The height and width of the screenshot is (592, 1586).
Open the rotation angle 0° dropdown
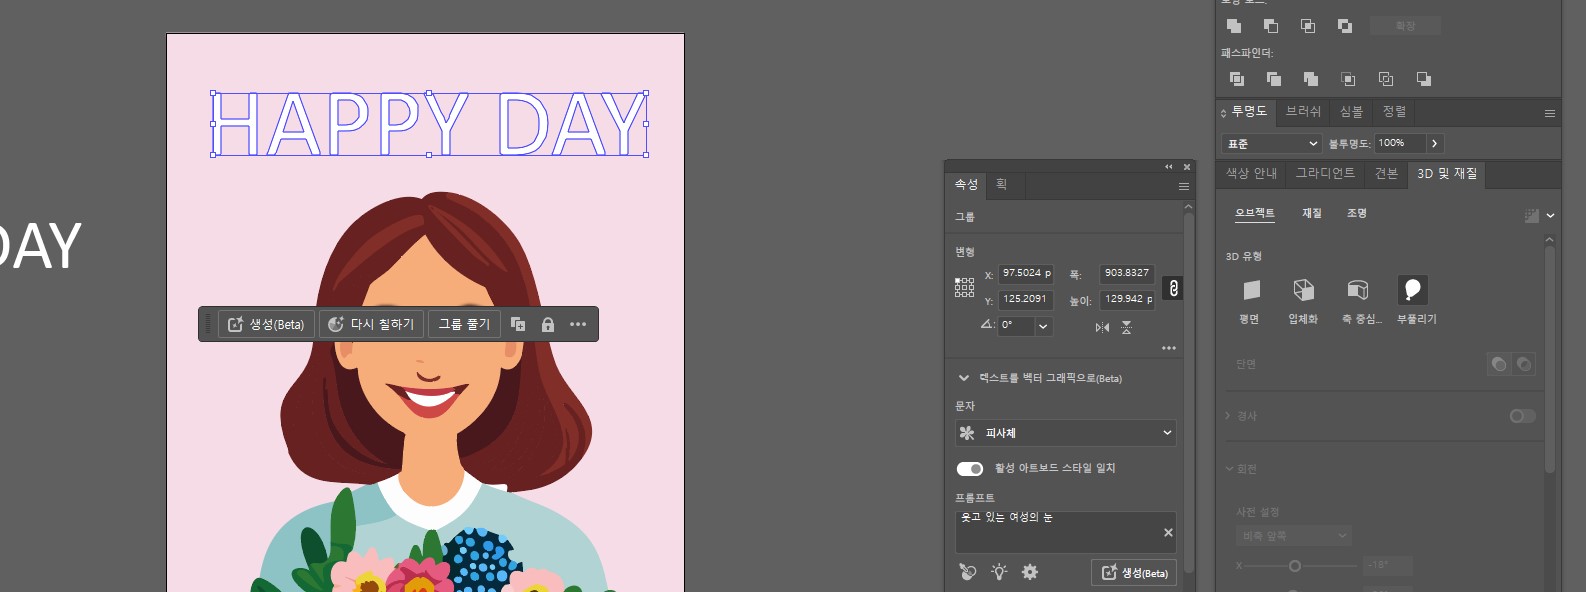click(1044, 326)
